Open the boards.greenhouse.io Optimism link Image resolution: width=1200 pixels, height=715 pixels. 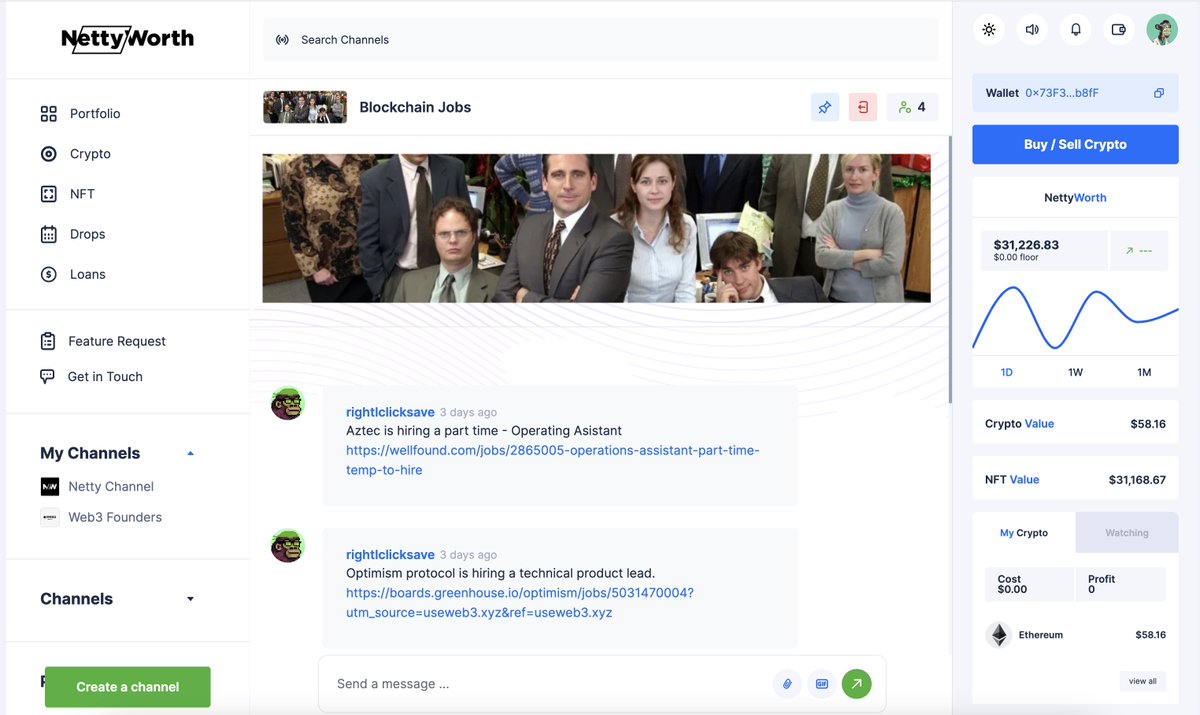tap(519, 603)
